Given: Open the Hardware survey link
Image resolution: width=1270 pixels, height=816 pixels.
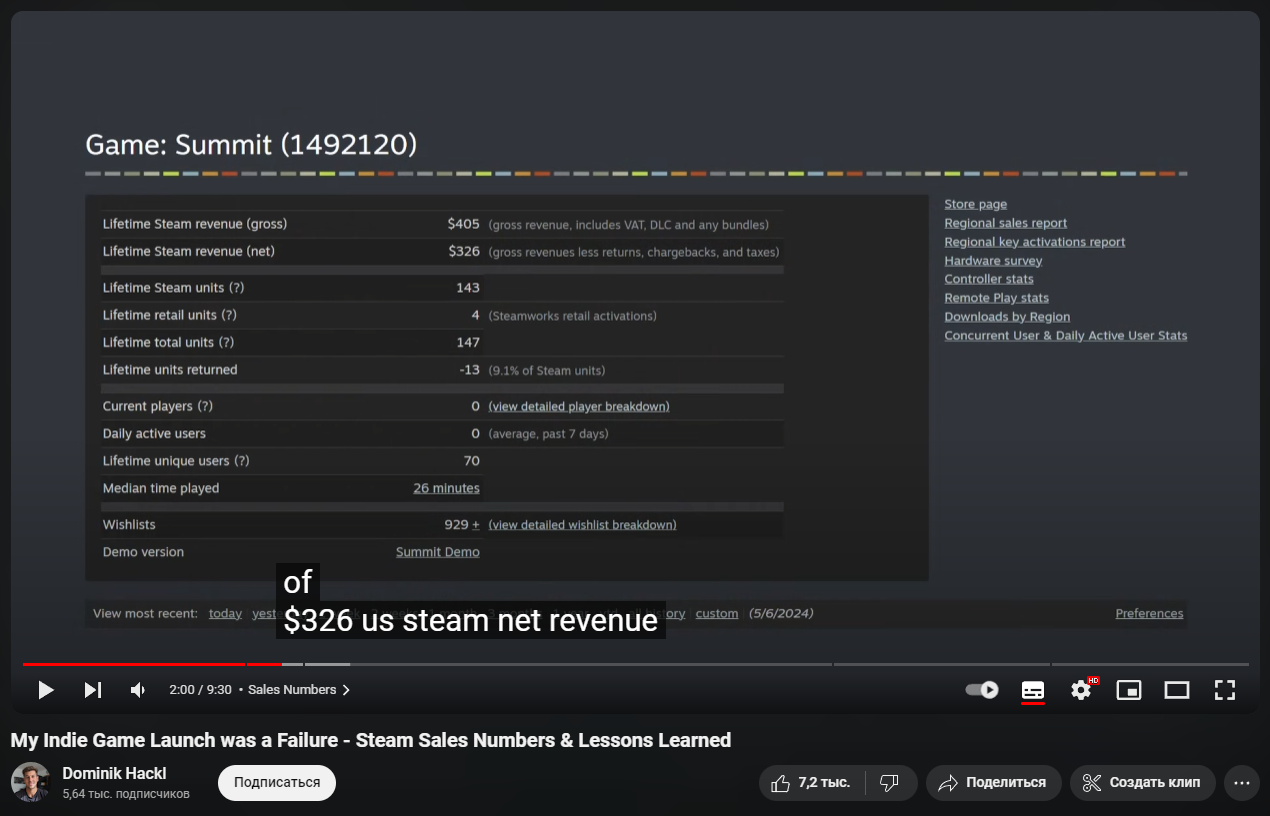Looking at the screenshot, I should tap(993, 261).
